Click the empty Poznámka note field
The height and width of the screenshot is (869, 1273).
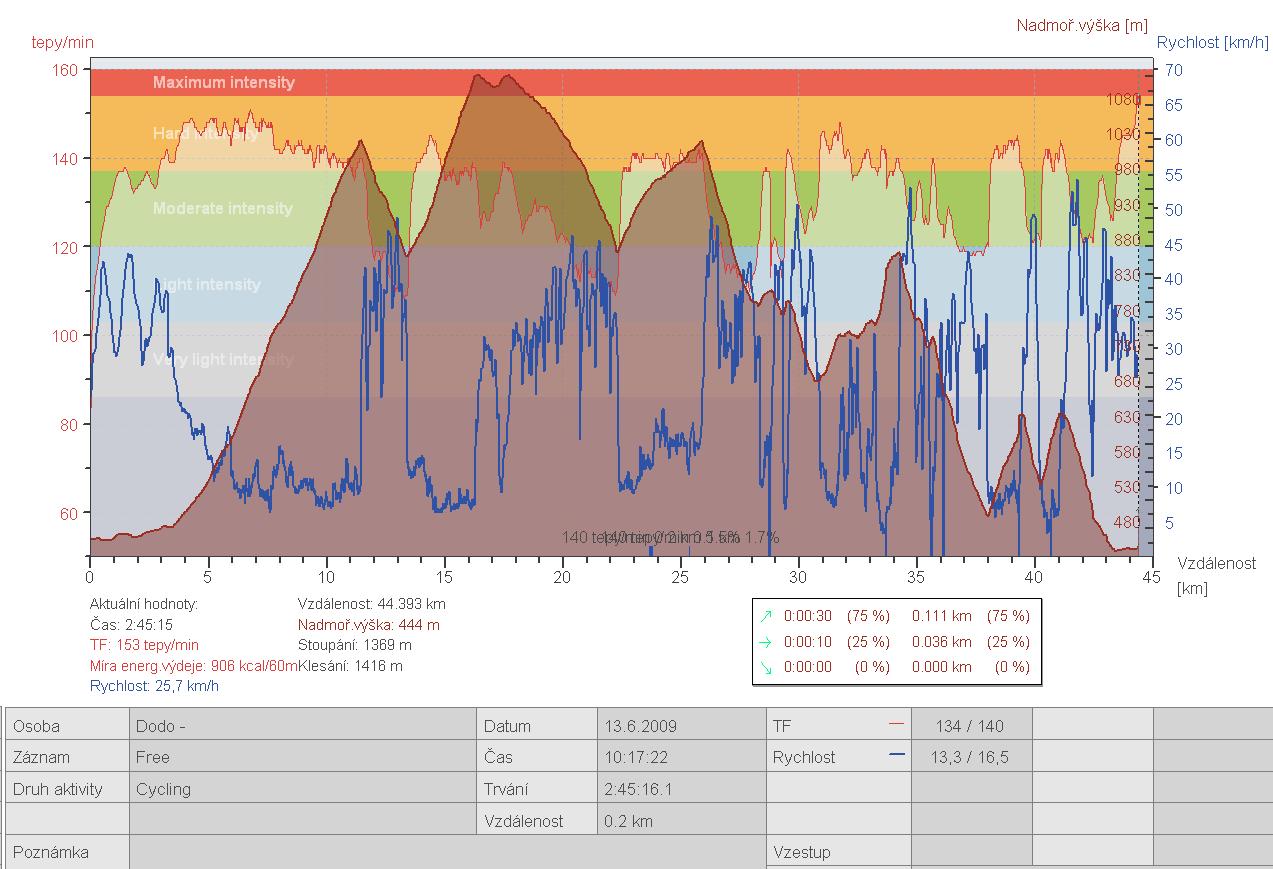(447, 853)
